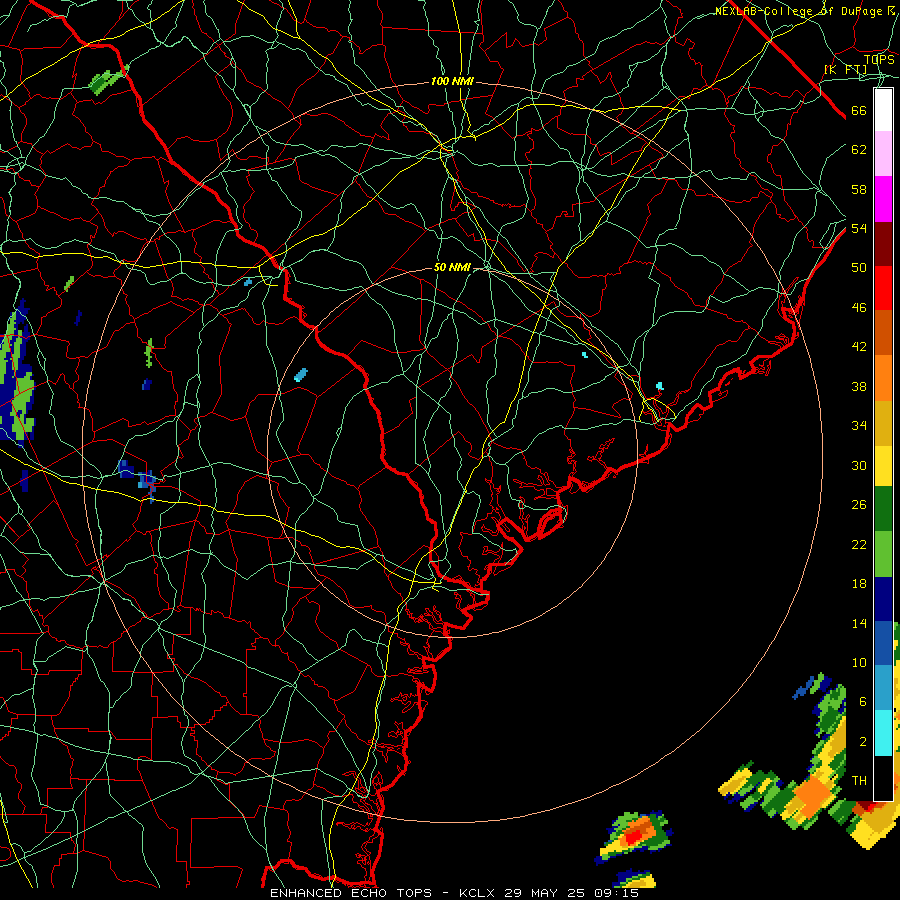Click the ENHANCED ECHO TOPS caption text
900x900 pixels.
(x=351, y=893)
